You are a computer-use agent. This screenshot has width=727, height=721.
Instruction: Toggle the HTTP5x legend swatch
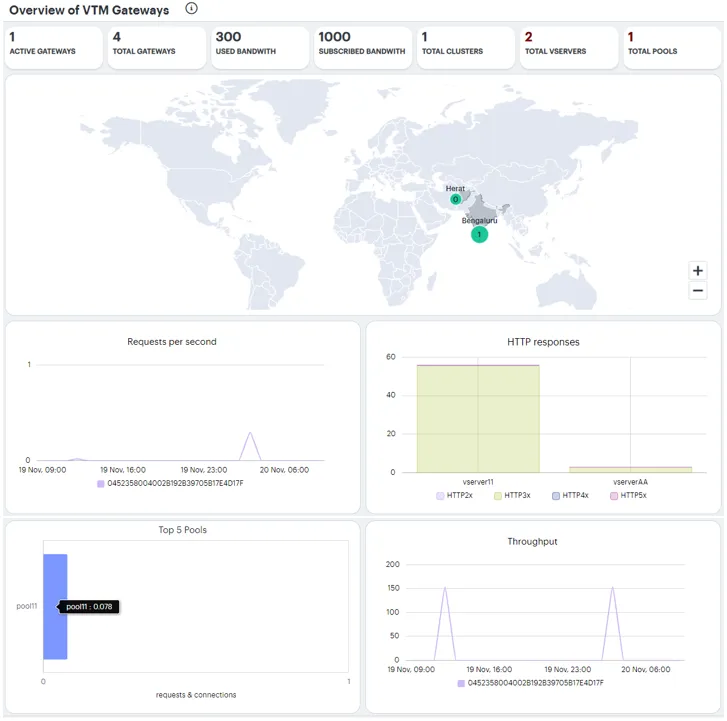tap(614, 496)
